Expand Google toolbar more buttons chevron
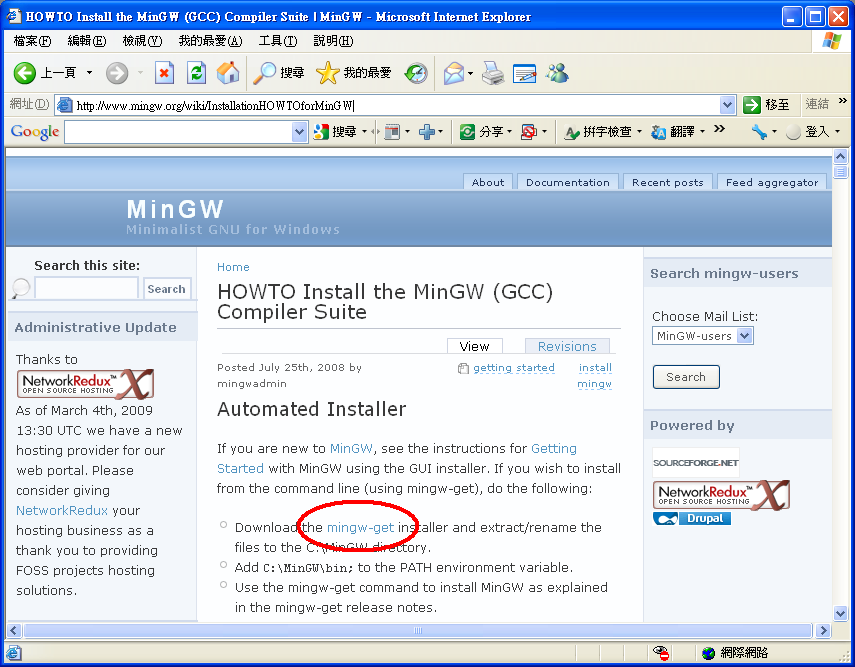This screenshot has height=667, width=855. (x=720, y=129)
